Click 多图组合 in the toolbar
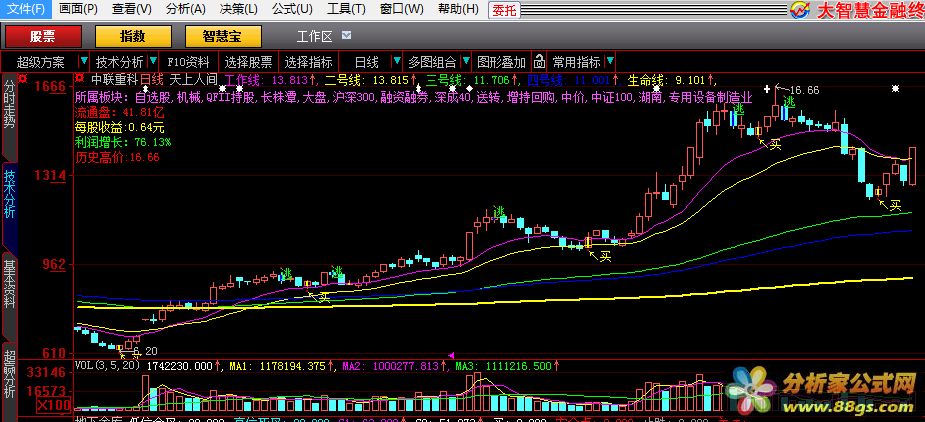Image resolution: width=925 pixels, height=422 pixels. click(x=432, y=62)
